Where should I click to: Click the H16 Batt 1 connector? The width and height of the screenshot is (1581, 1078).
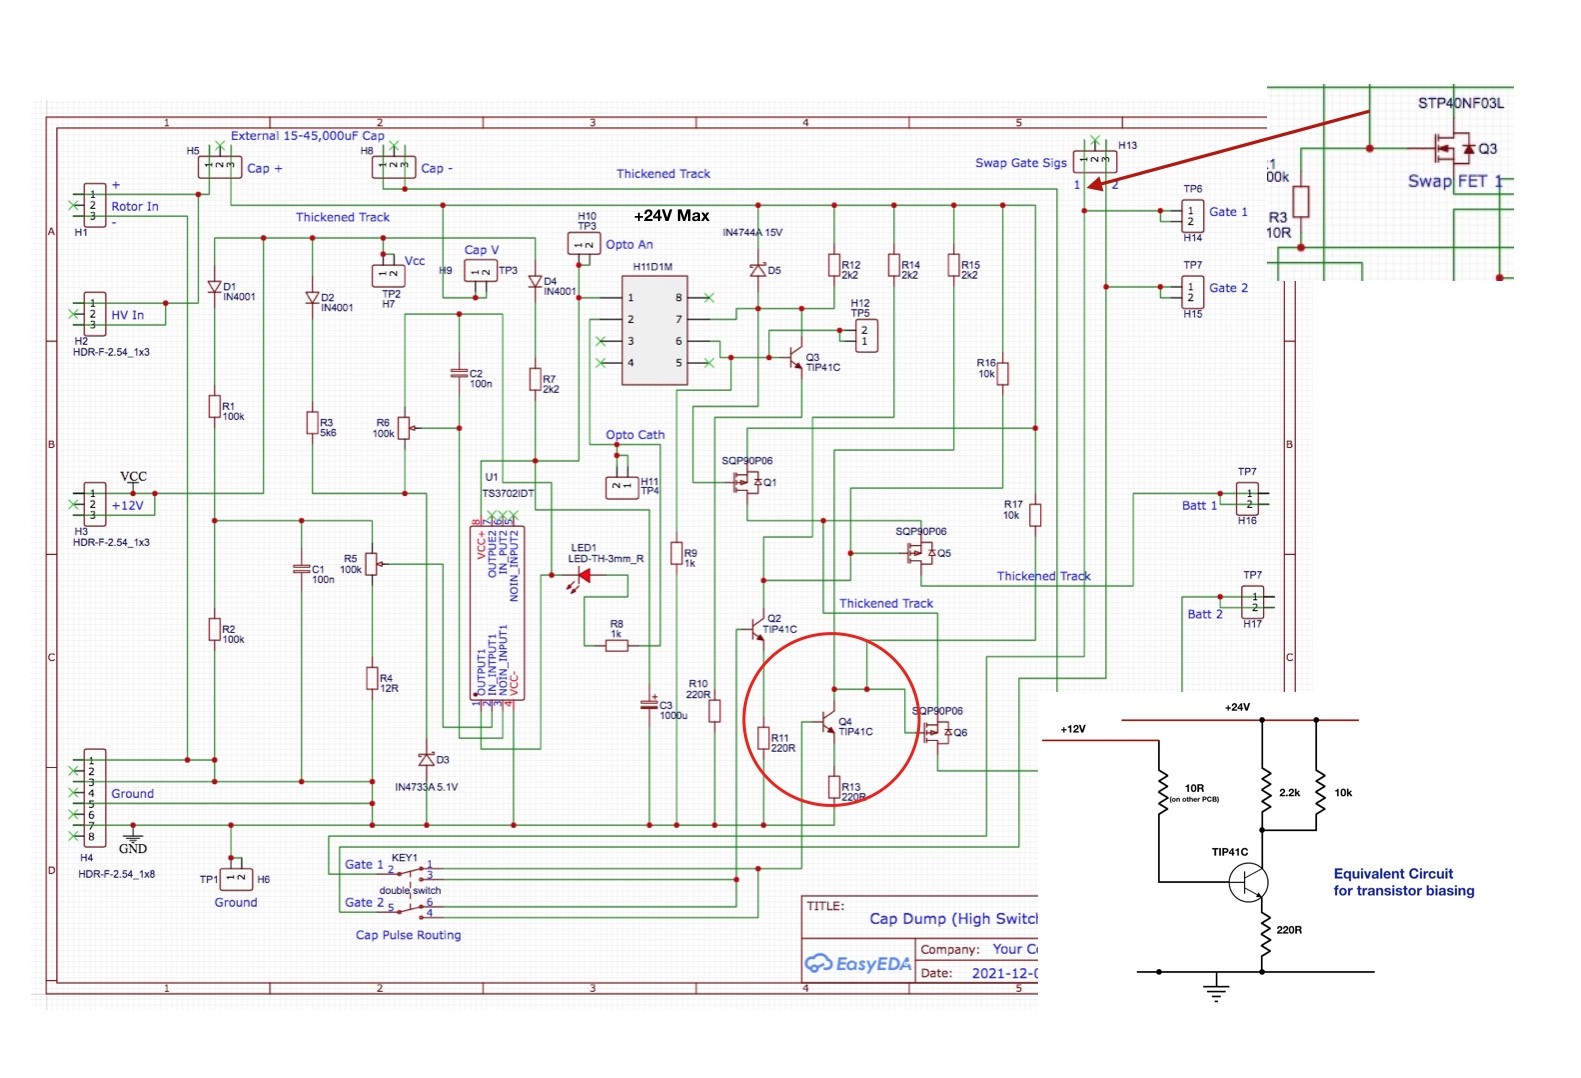(1247, 498)
